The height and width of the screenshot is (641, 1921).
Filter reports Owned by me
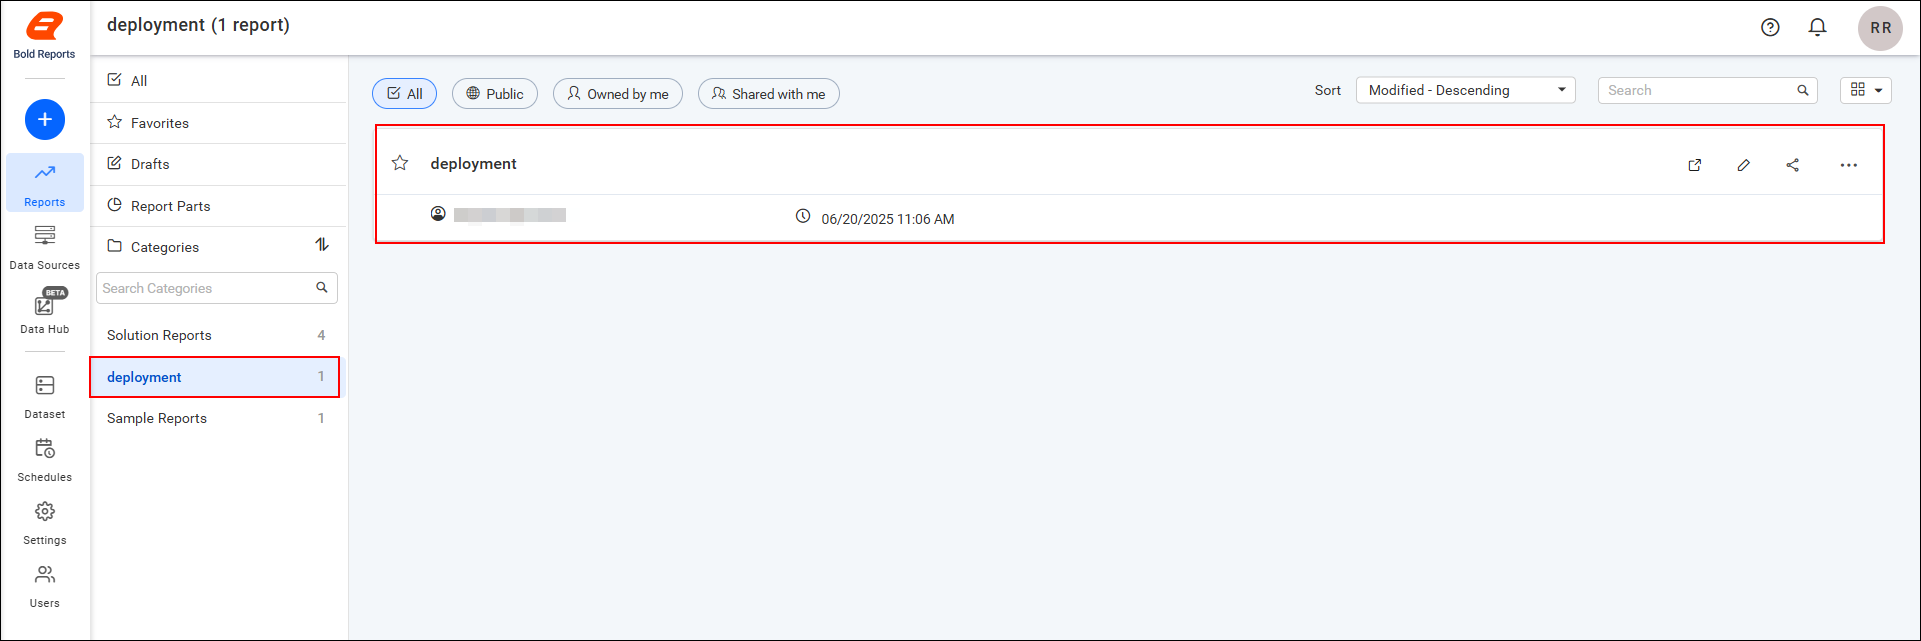(618, 94)
